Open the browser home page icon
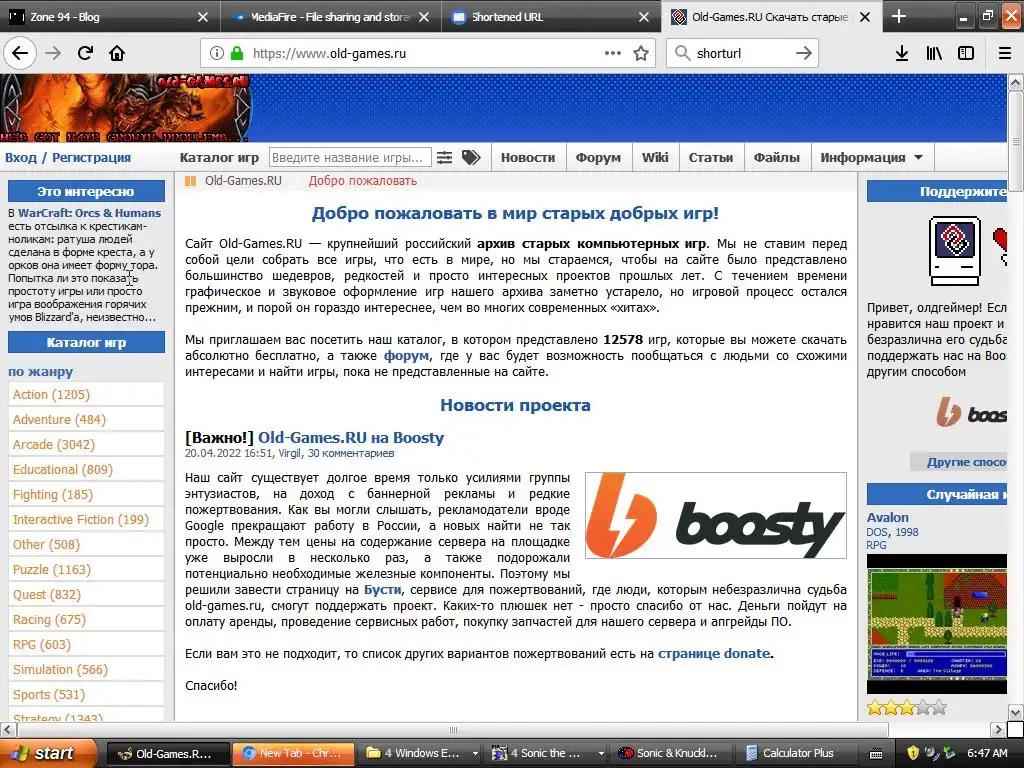This screenshot has width=1024, height=768. (117, 53)
